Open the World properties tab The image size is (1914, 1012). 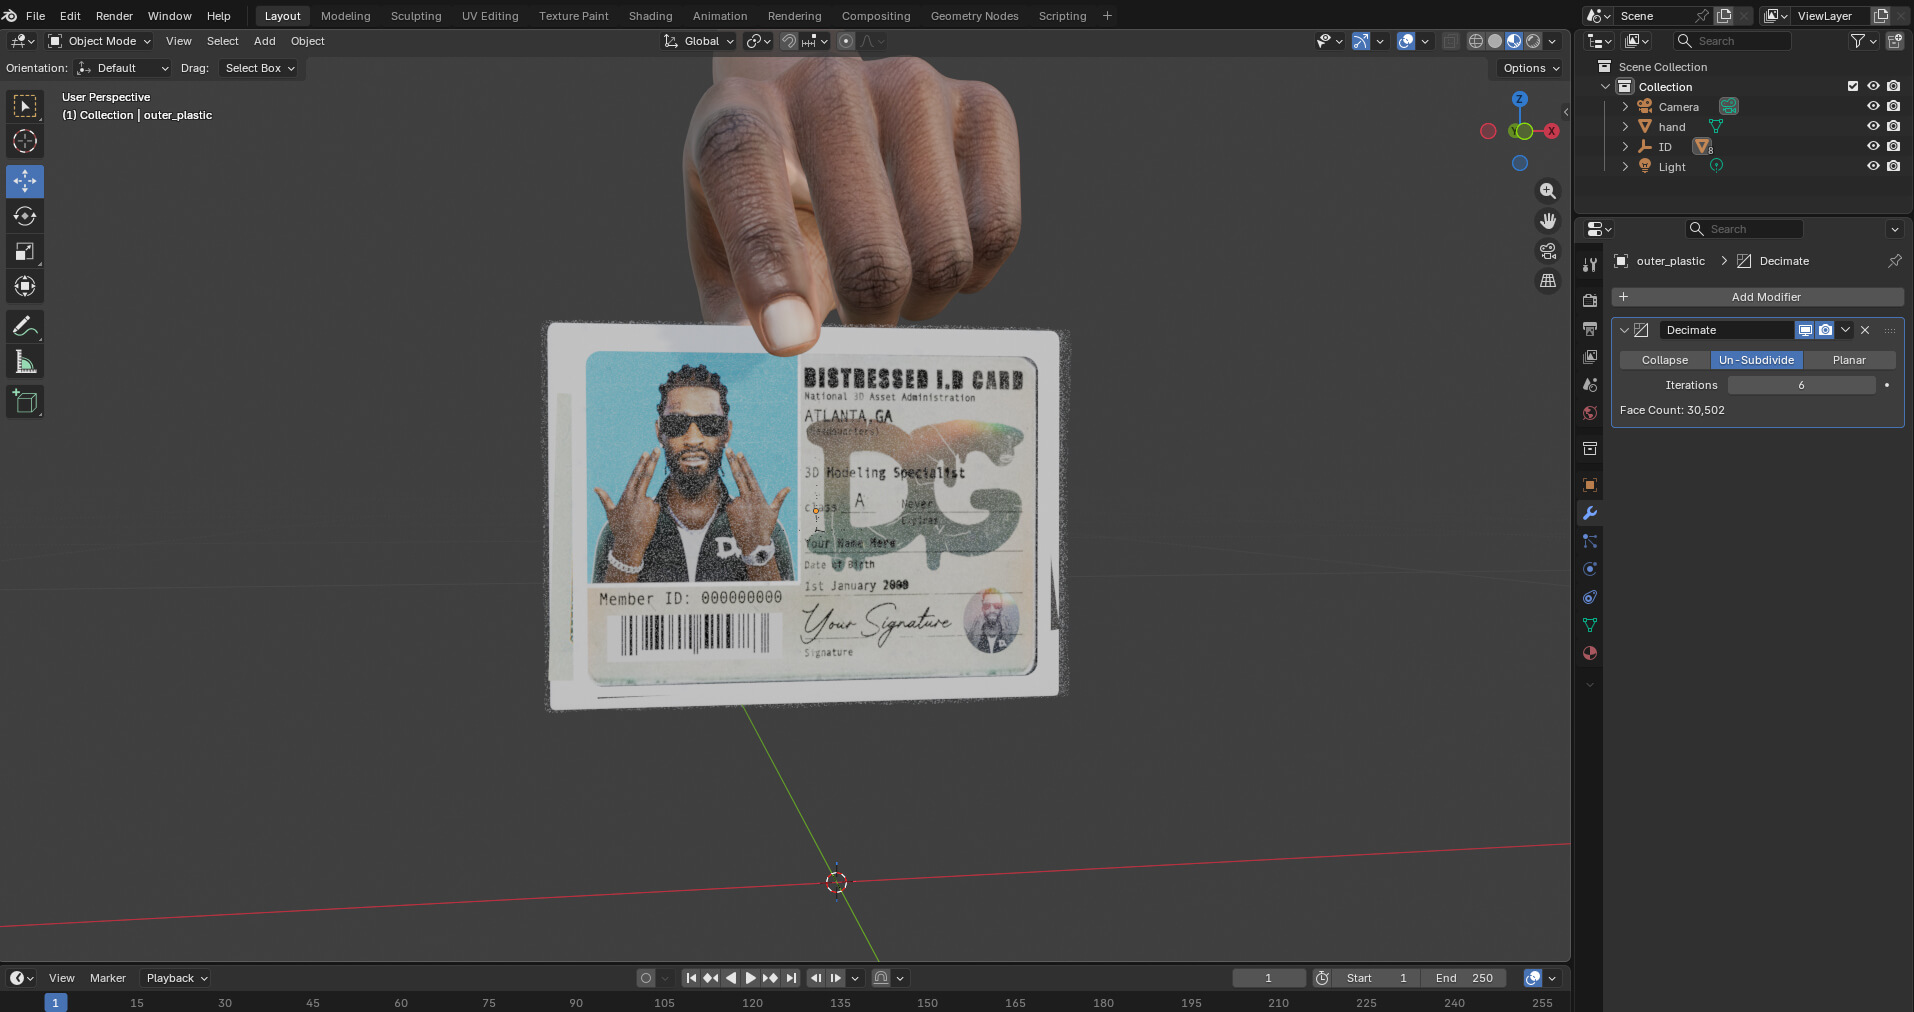(1590, 412)
